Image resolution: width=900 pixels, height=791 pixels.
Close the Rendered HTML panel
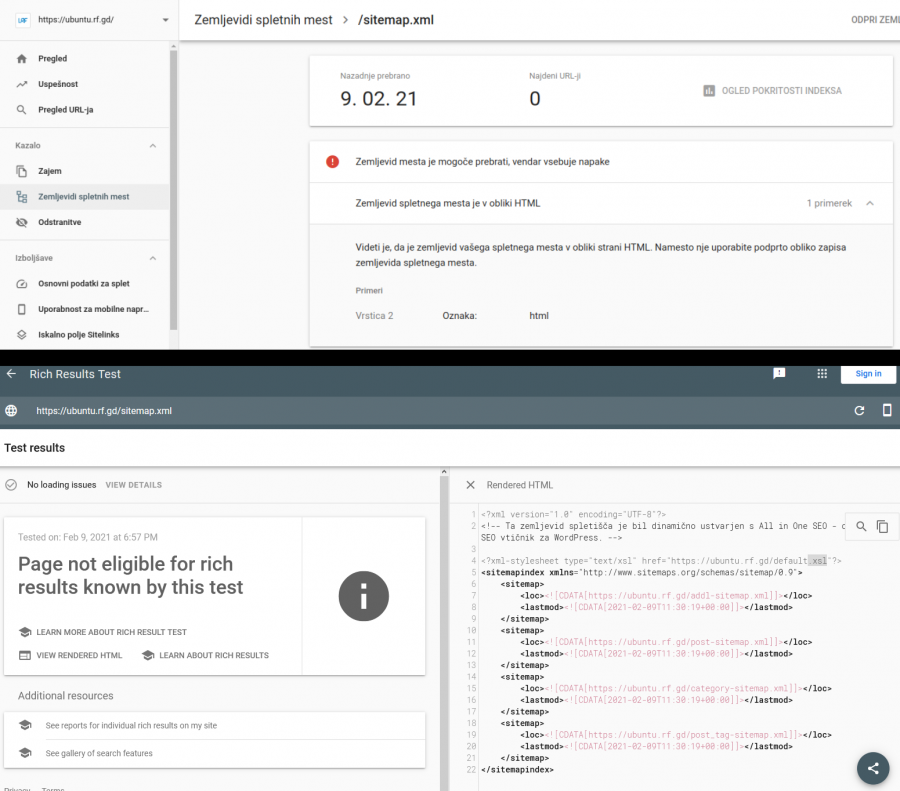pyautogui.click(x=471, y=485)
